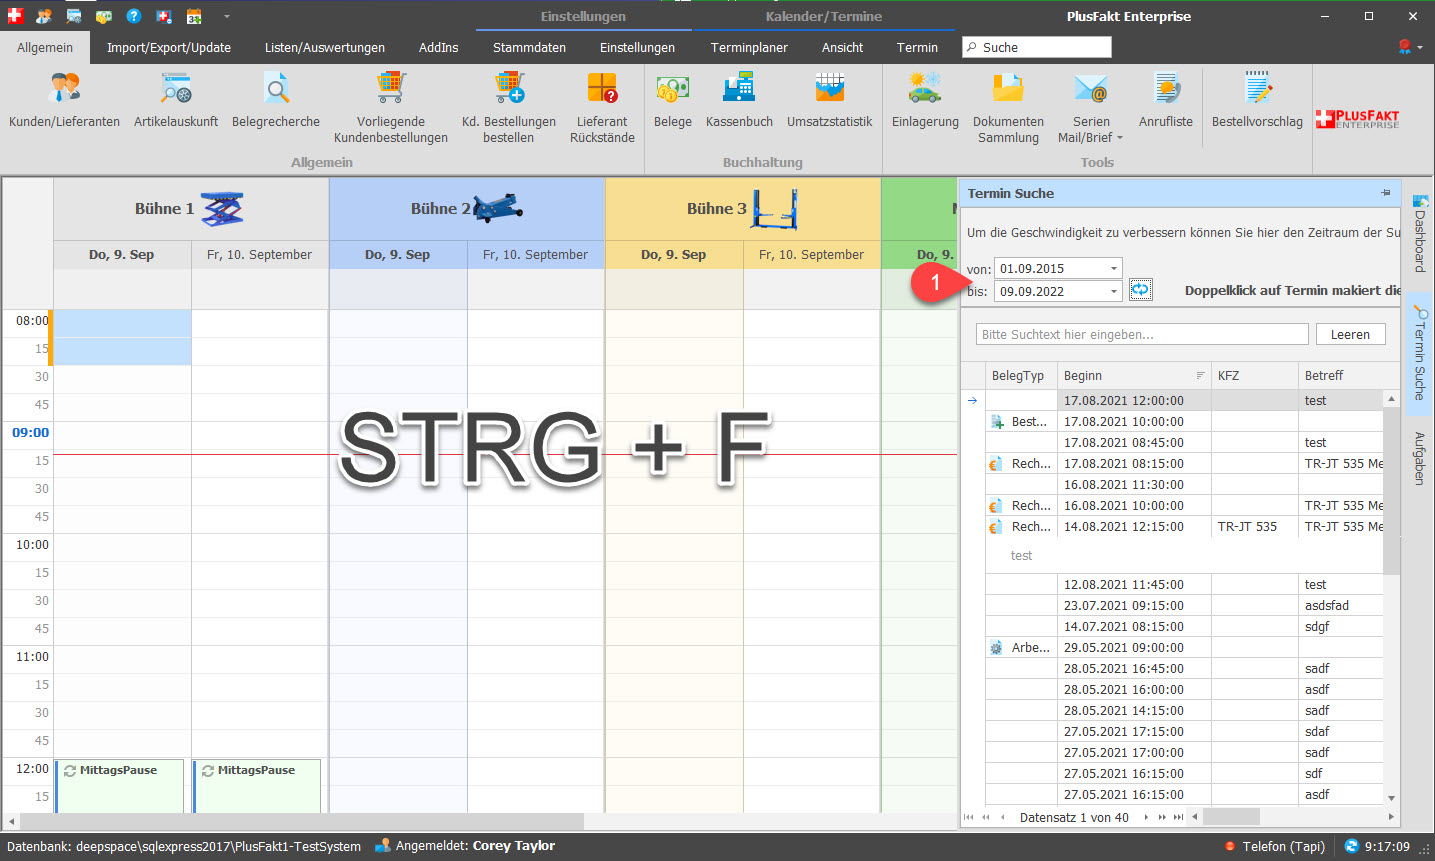Go to next record in data navigator
Viewport: 1435px width, 861px height.
point(1146,817)
